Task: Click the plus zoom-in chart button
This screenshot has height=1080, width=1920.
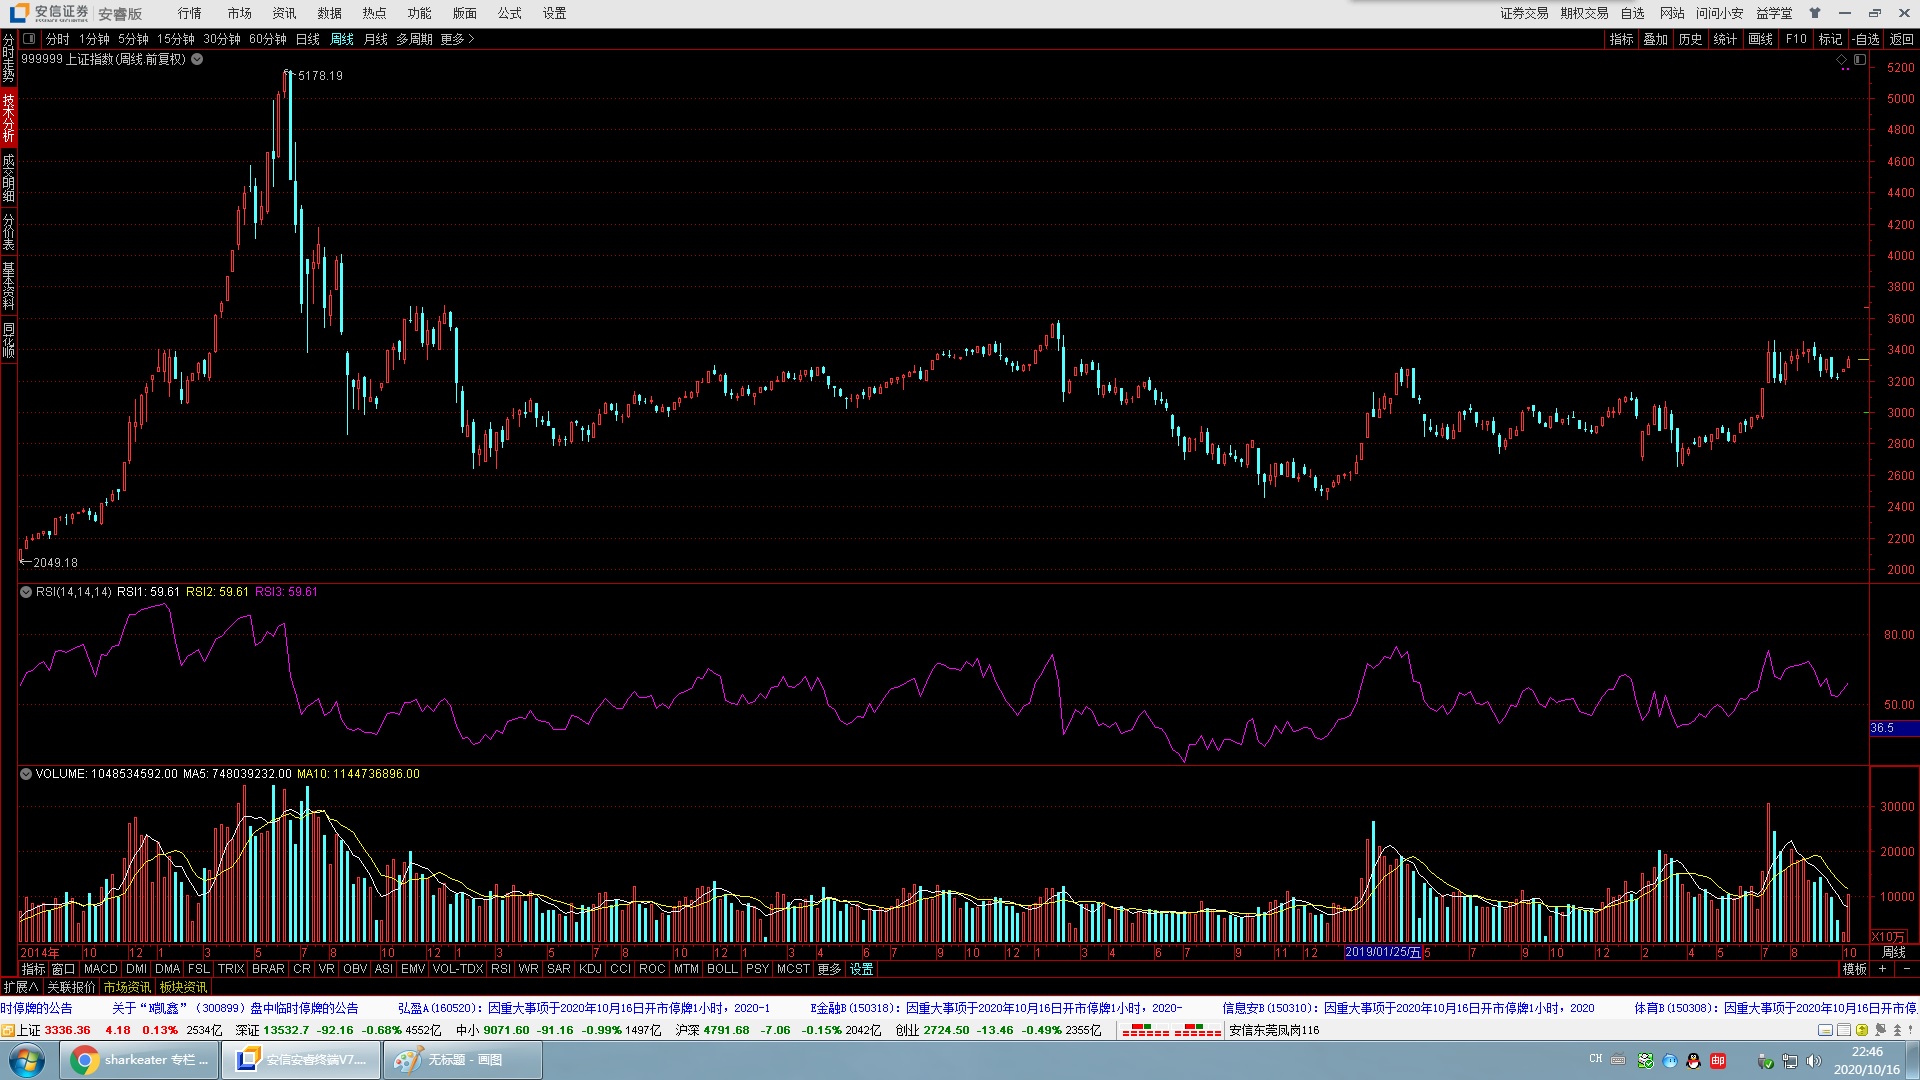Action: tap(1883, 969)
